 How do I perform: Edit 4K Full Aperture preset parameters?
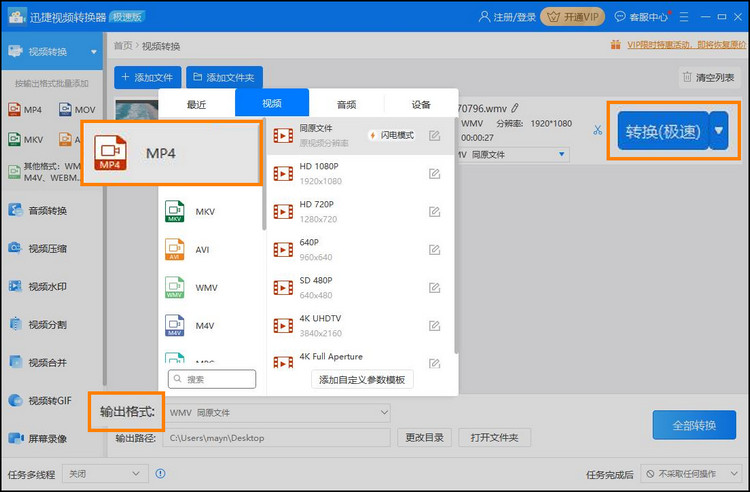point(434,363)
